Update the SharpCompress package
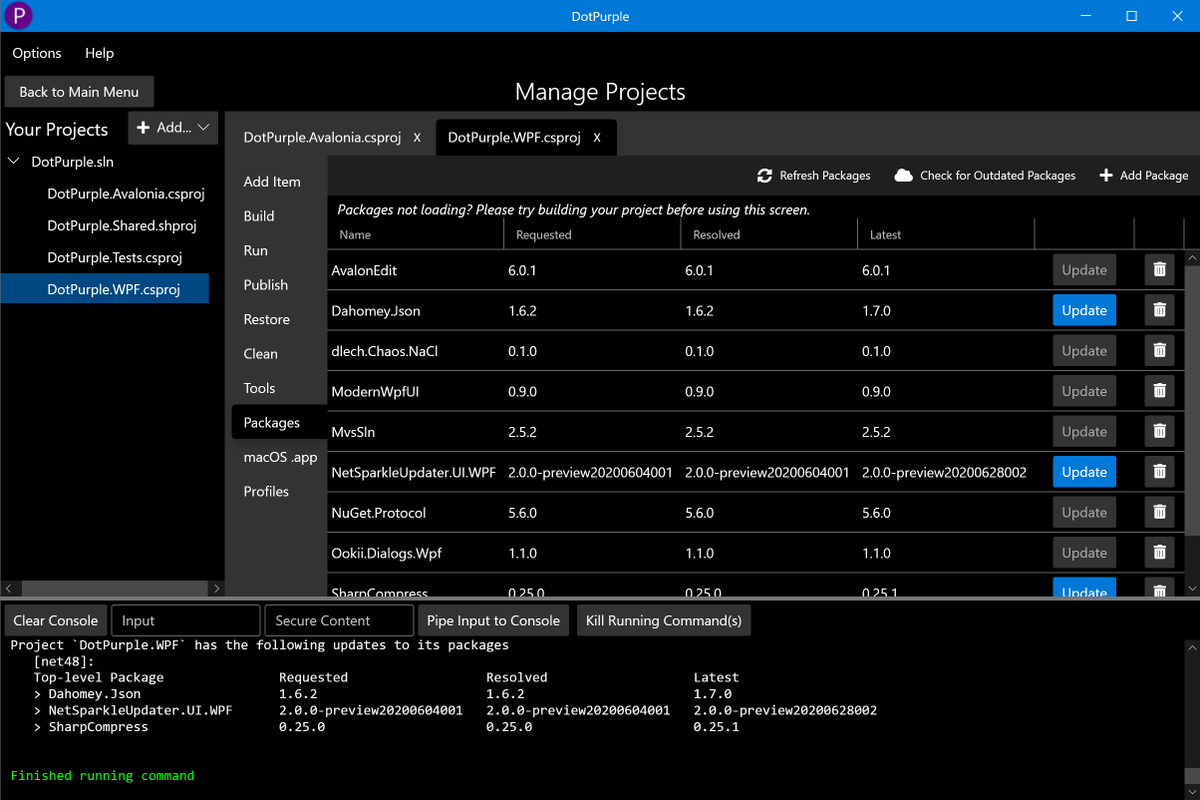This screenshot has height=800, width=1200. pyautogui.click(x=1084, y=588)
